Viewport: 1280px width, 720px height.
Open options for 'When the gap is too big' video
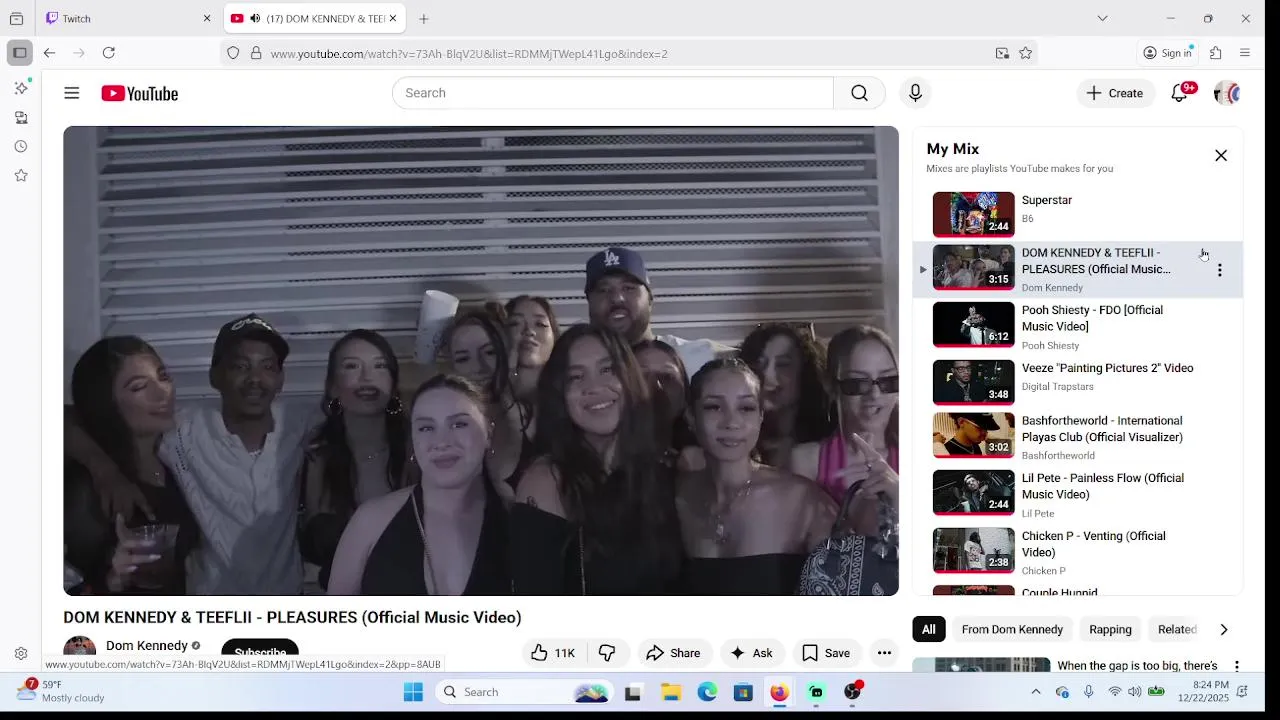tap(1236, 666)
